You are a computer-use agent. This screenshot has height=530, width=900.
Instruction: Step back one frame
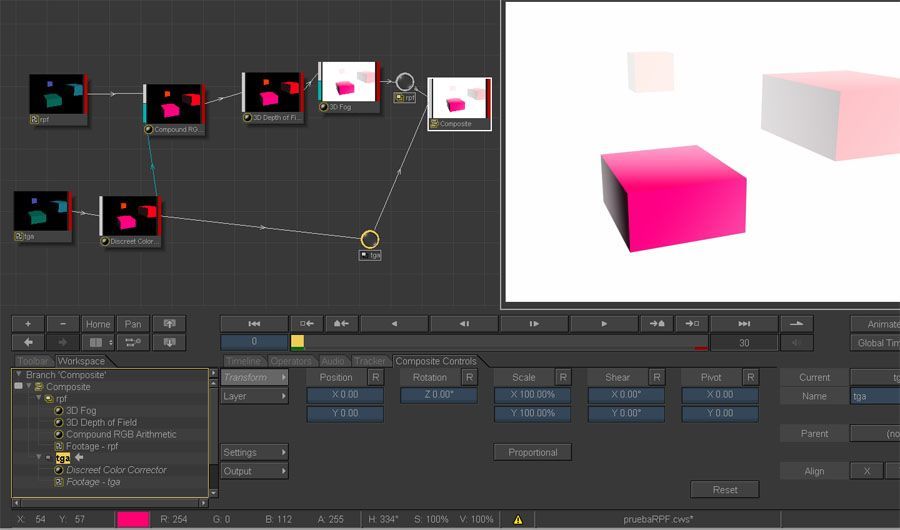464,324
